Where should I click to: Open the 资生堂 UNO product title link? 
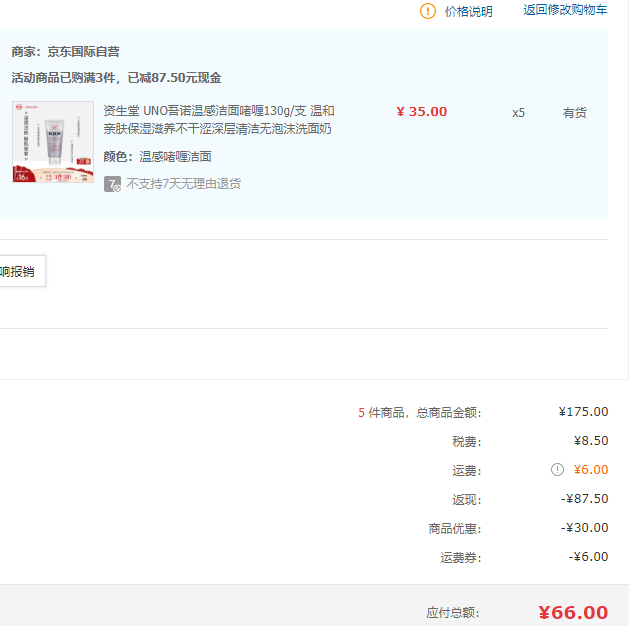pyautogui.click(x=219, y=120)
